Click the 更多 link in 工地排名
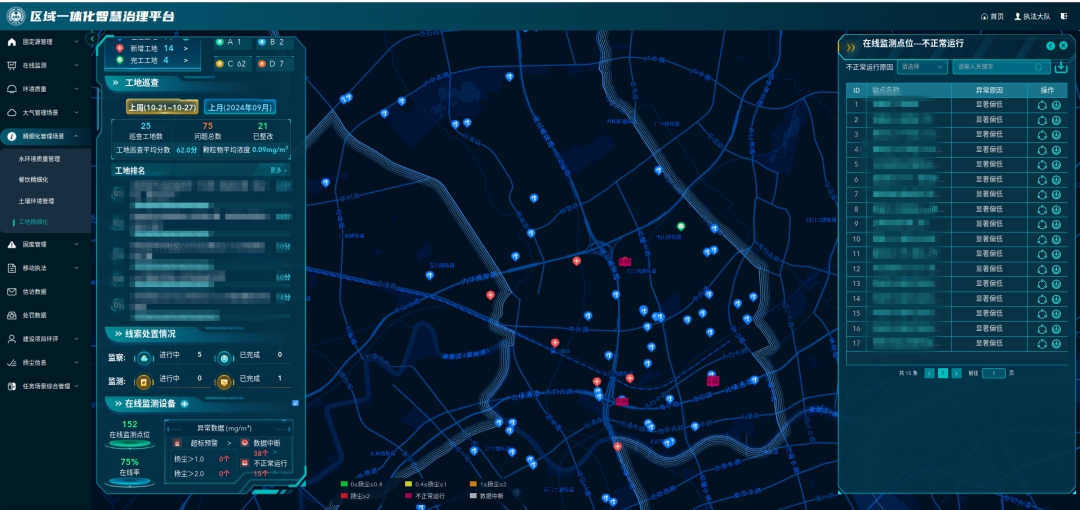1080x510 pixels. pos(278,171)
